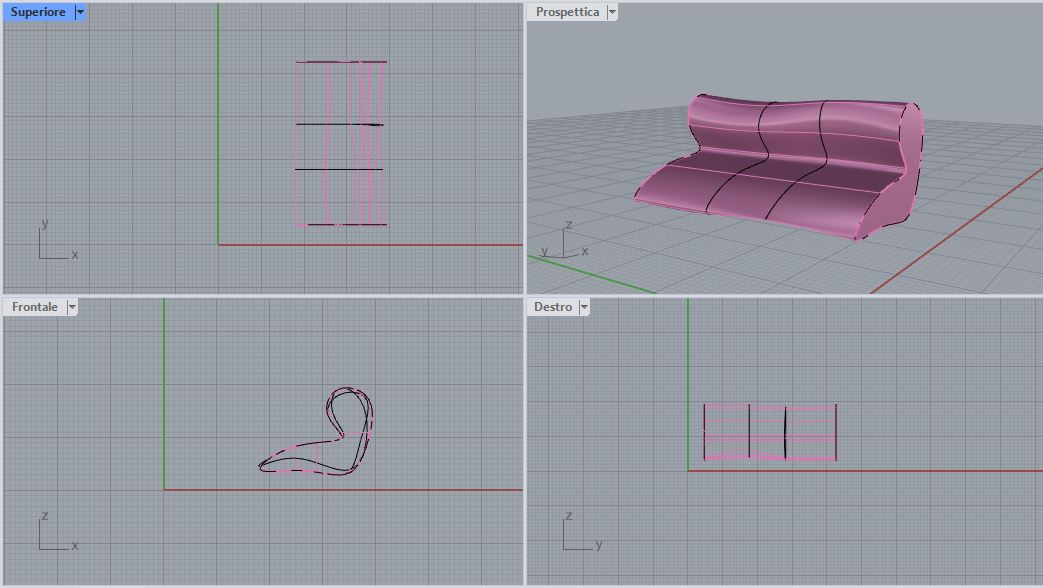
Task: Click the Destro viewport title label
Action: coord(553,307)
